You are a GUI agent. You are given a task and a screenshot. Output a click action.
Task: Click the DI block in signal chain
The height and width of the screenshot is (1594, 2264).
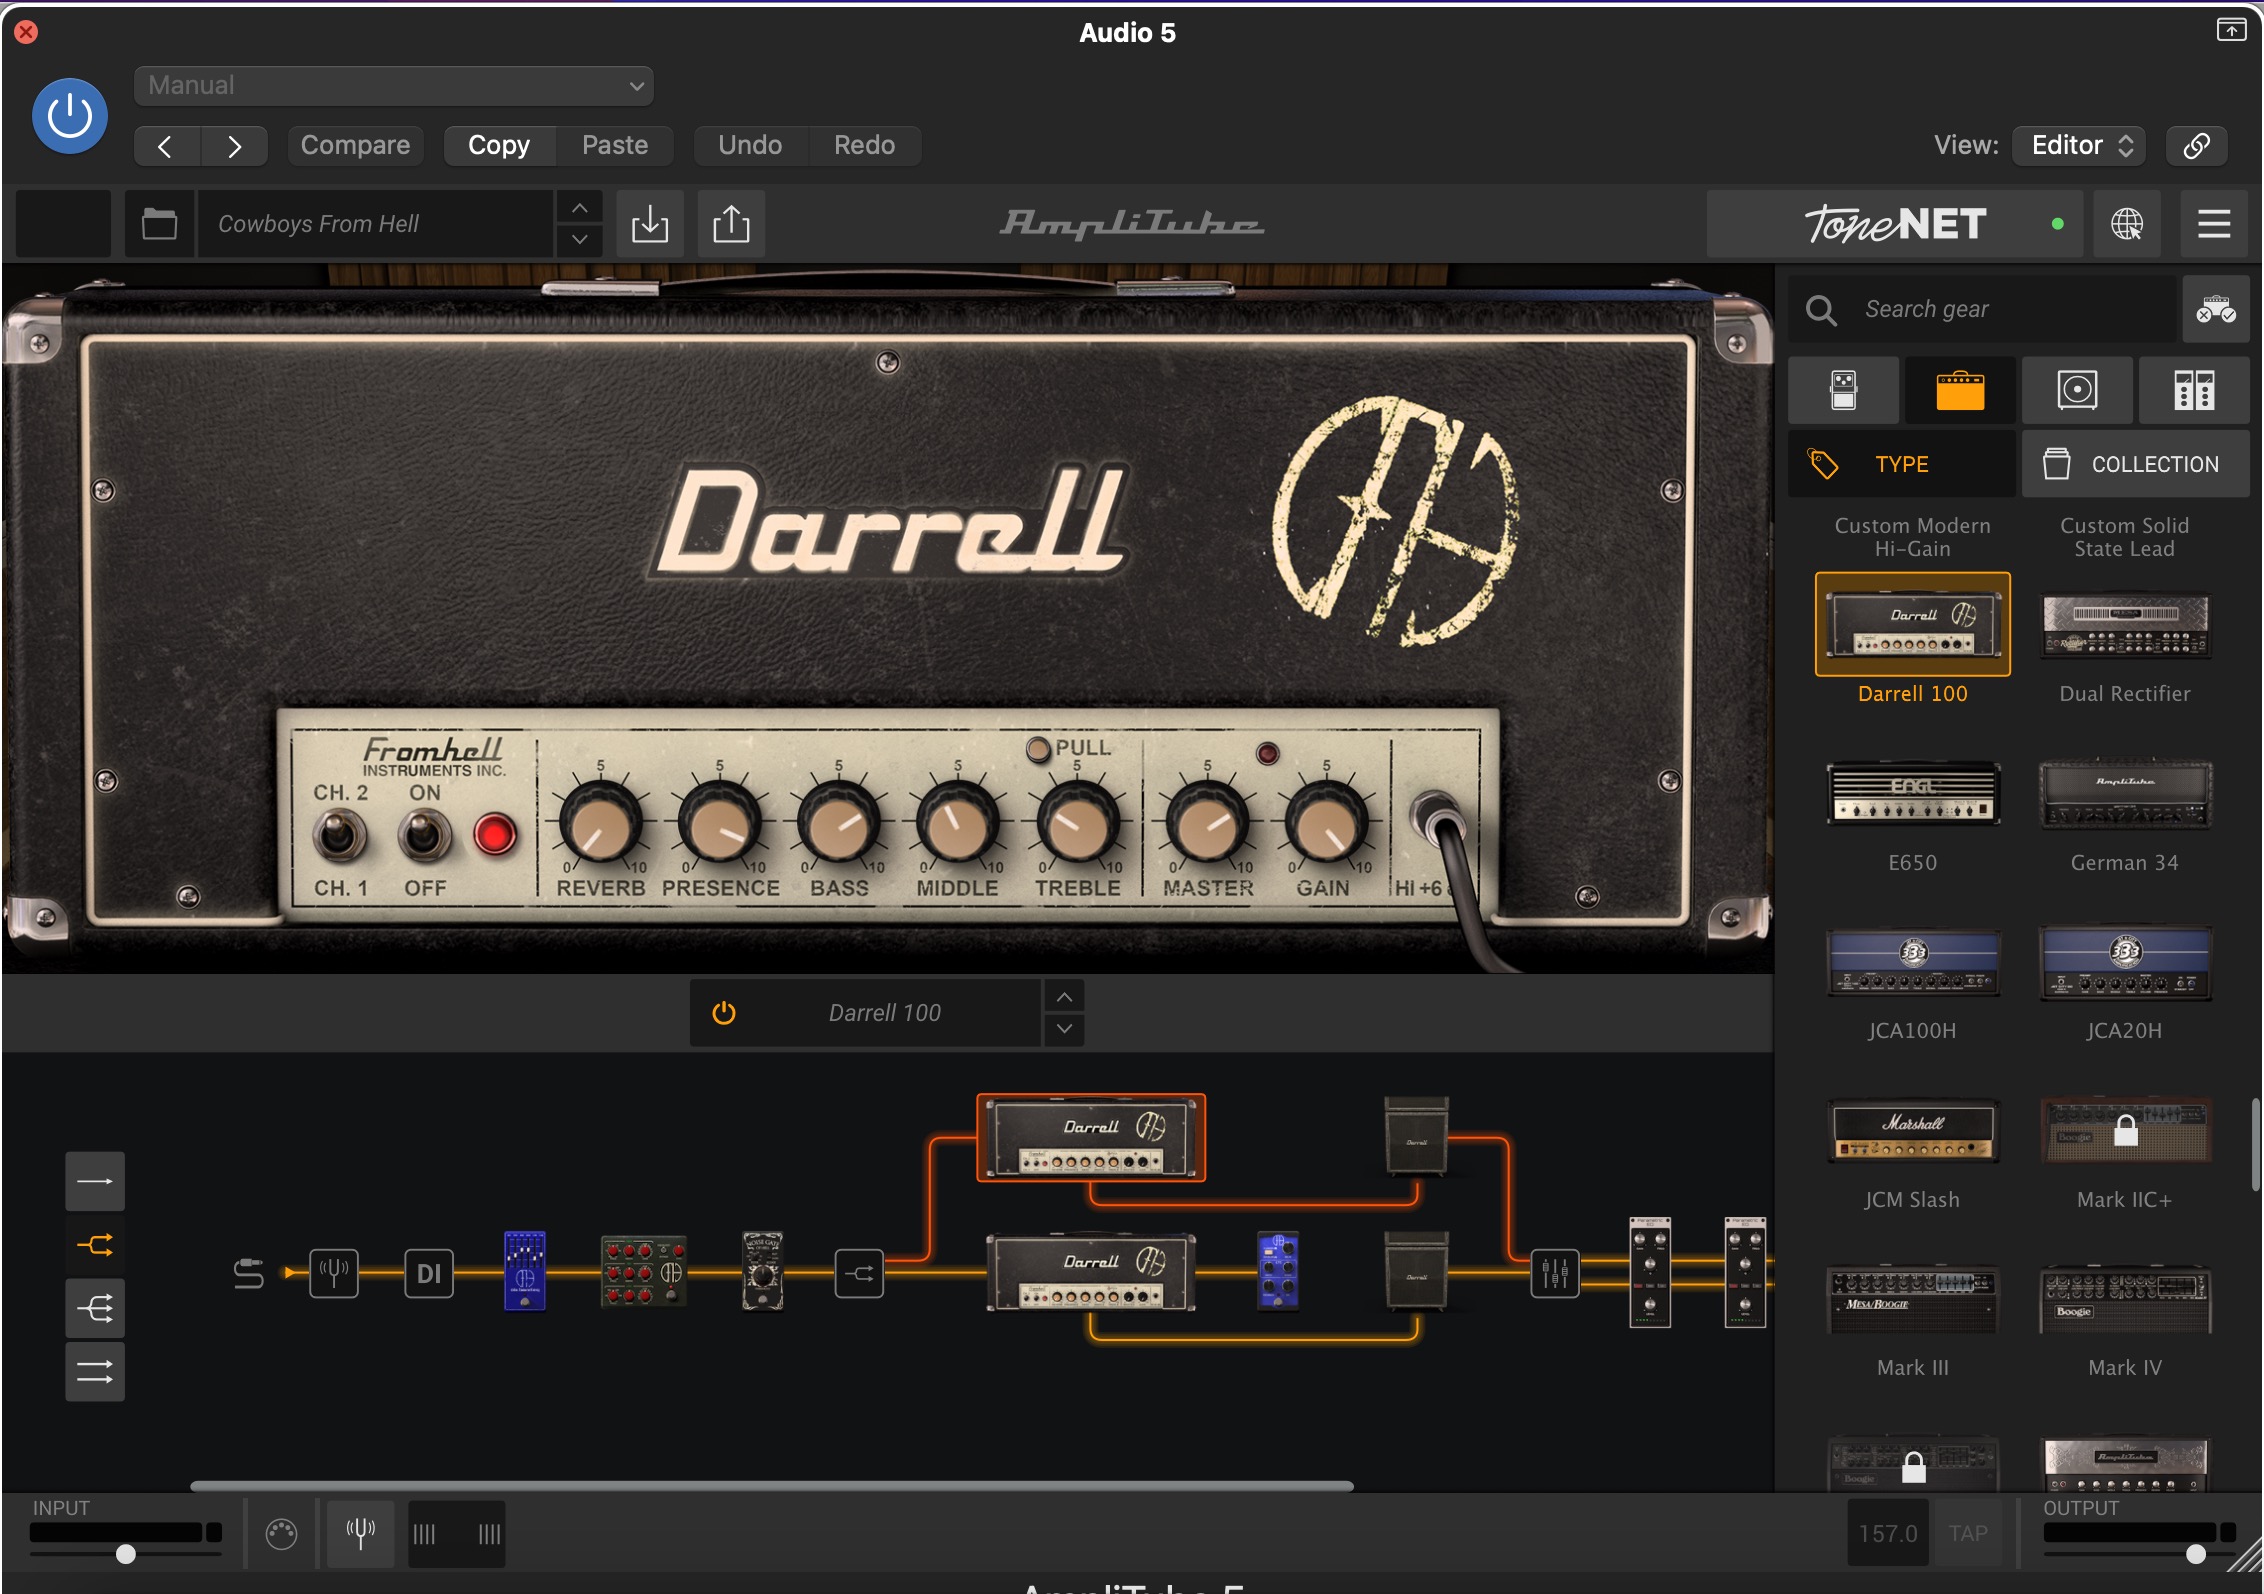coord(429,1273)
